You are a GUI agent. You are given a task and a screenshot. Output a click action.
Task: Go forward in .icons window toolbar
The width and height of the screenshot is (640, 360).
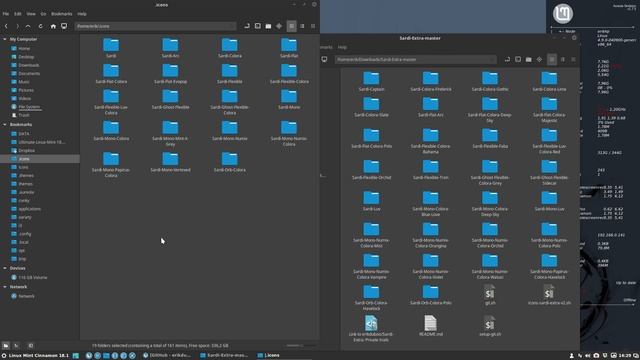click(17, 26)
